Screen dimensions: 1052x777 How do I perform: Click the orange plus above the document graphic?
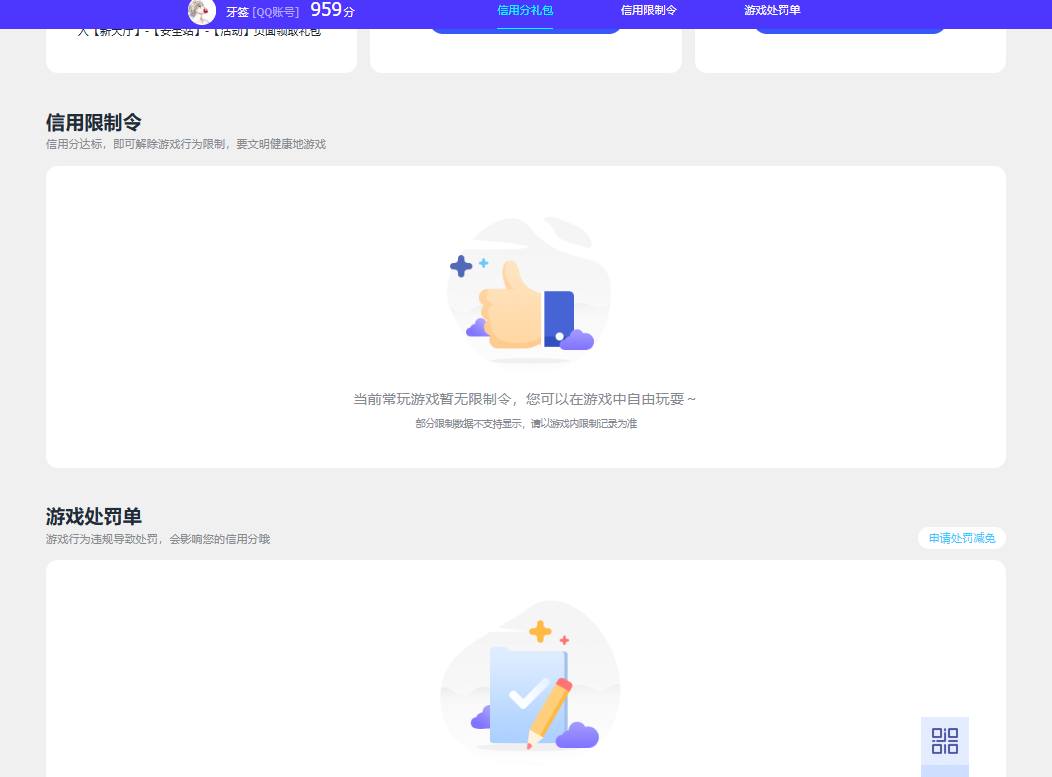[539, 630]
